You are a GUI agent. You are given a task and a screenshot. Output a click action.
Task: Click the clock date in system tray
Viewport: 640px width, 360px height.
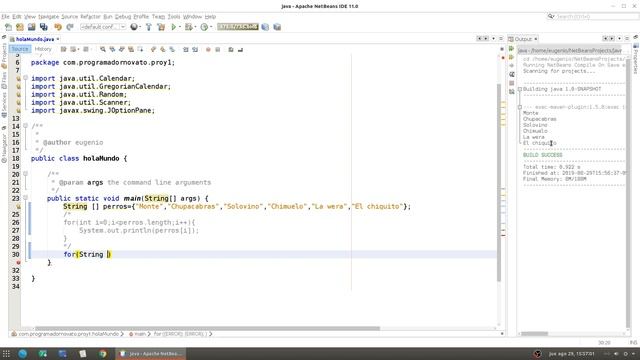point(571,354)
